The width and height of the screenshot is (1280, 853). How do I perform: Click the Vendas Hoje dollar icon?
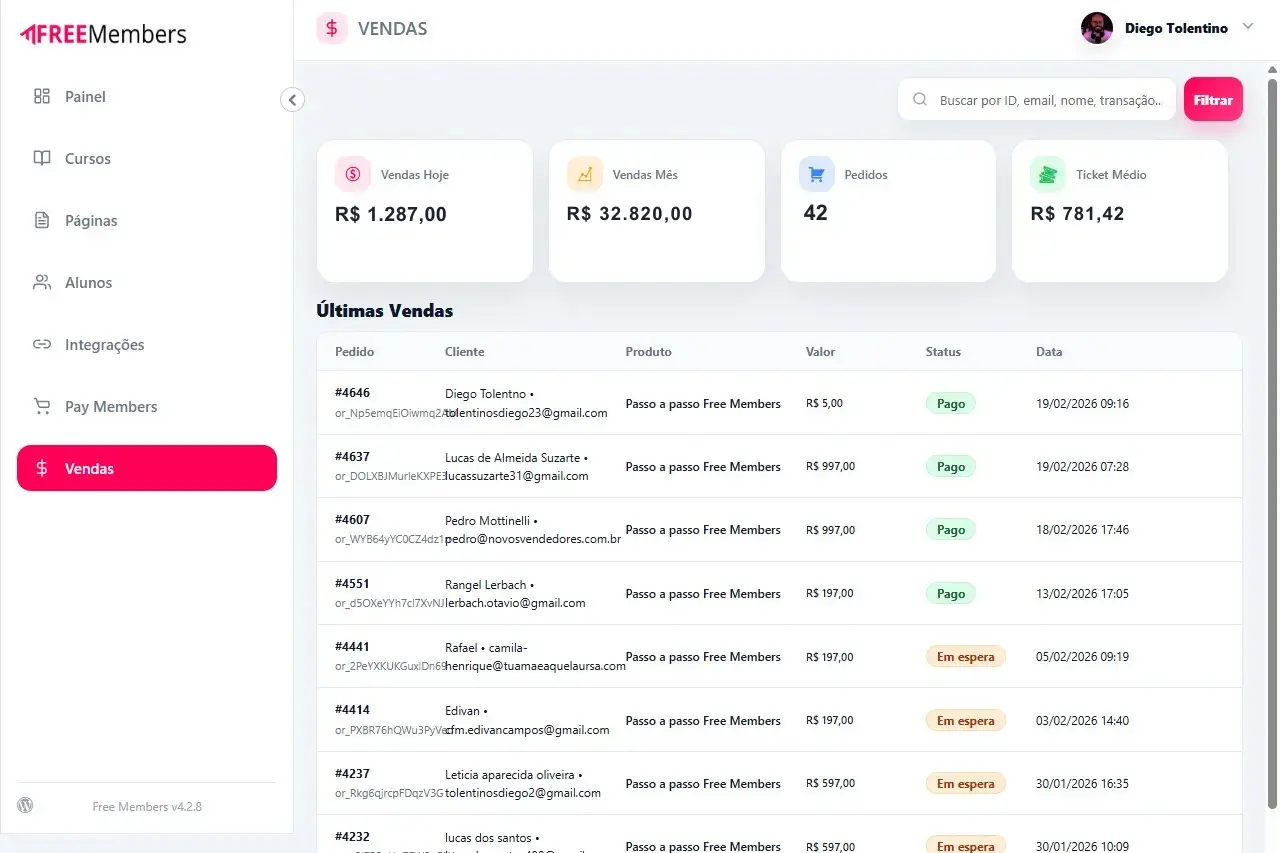353,174
